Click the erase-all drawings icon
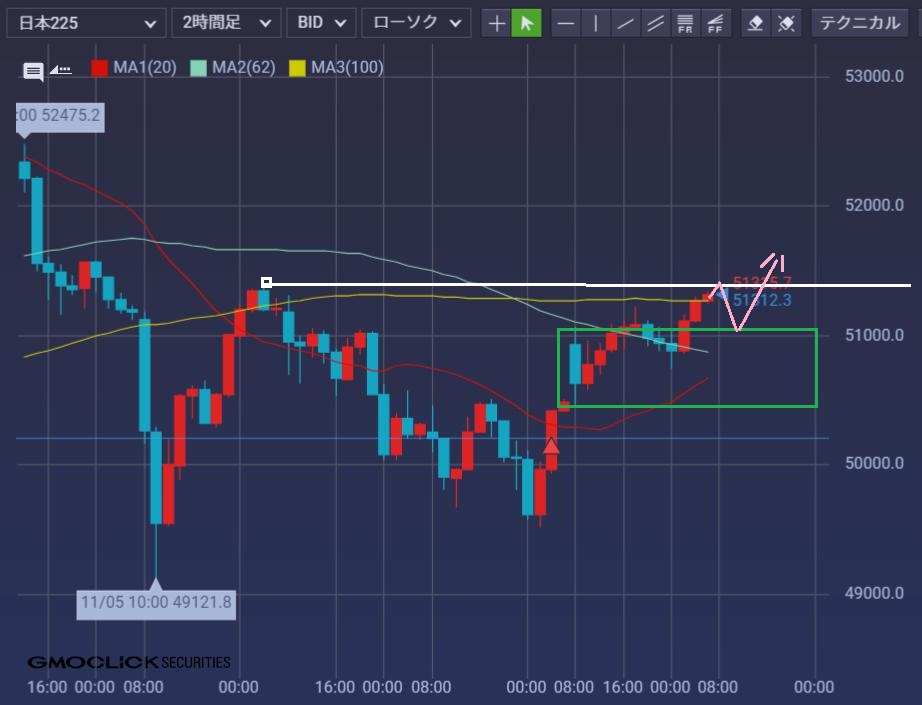922x705 pixels. click(x=786, y=23)
